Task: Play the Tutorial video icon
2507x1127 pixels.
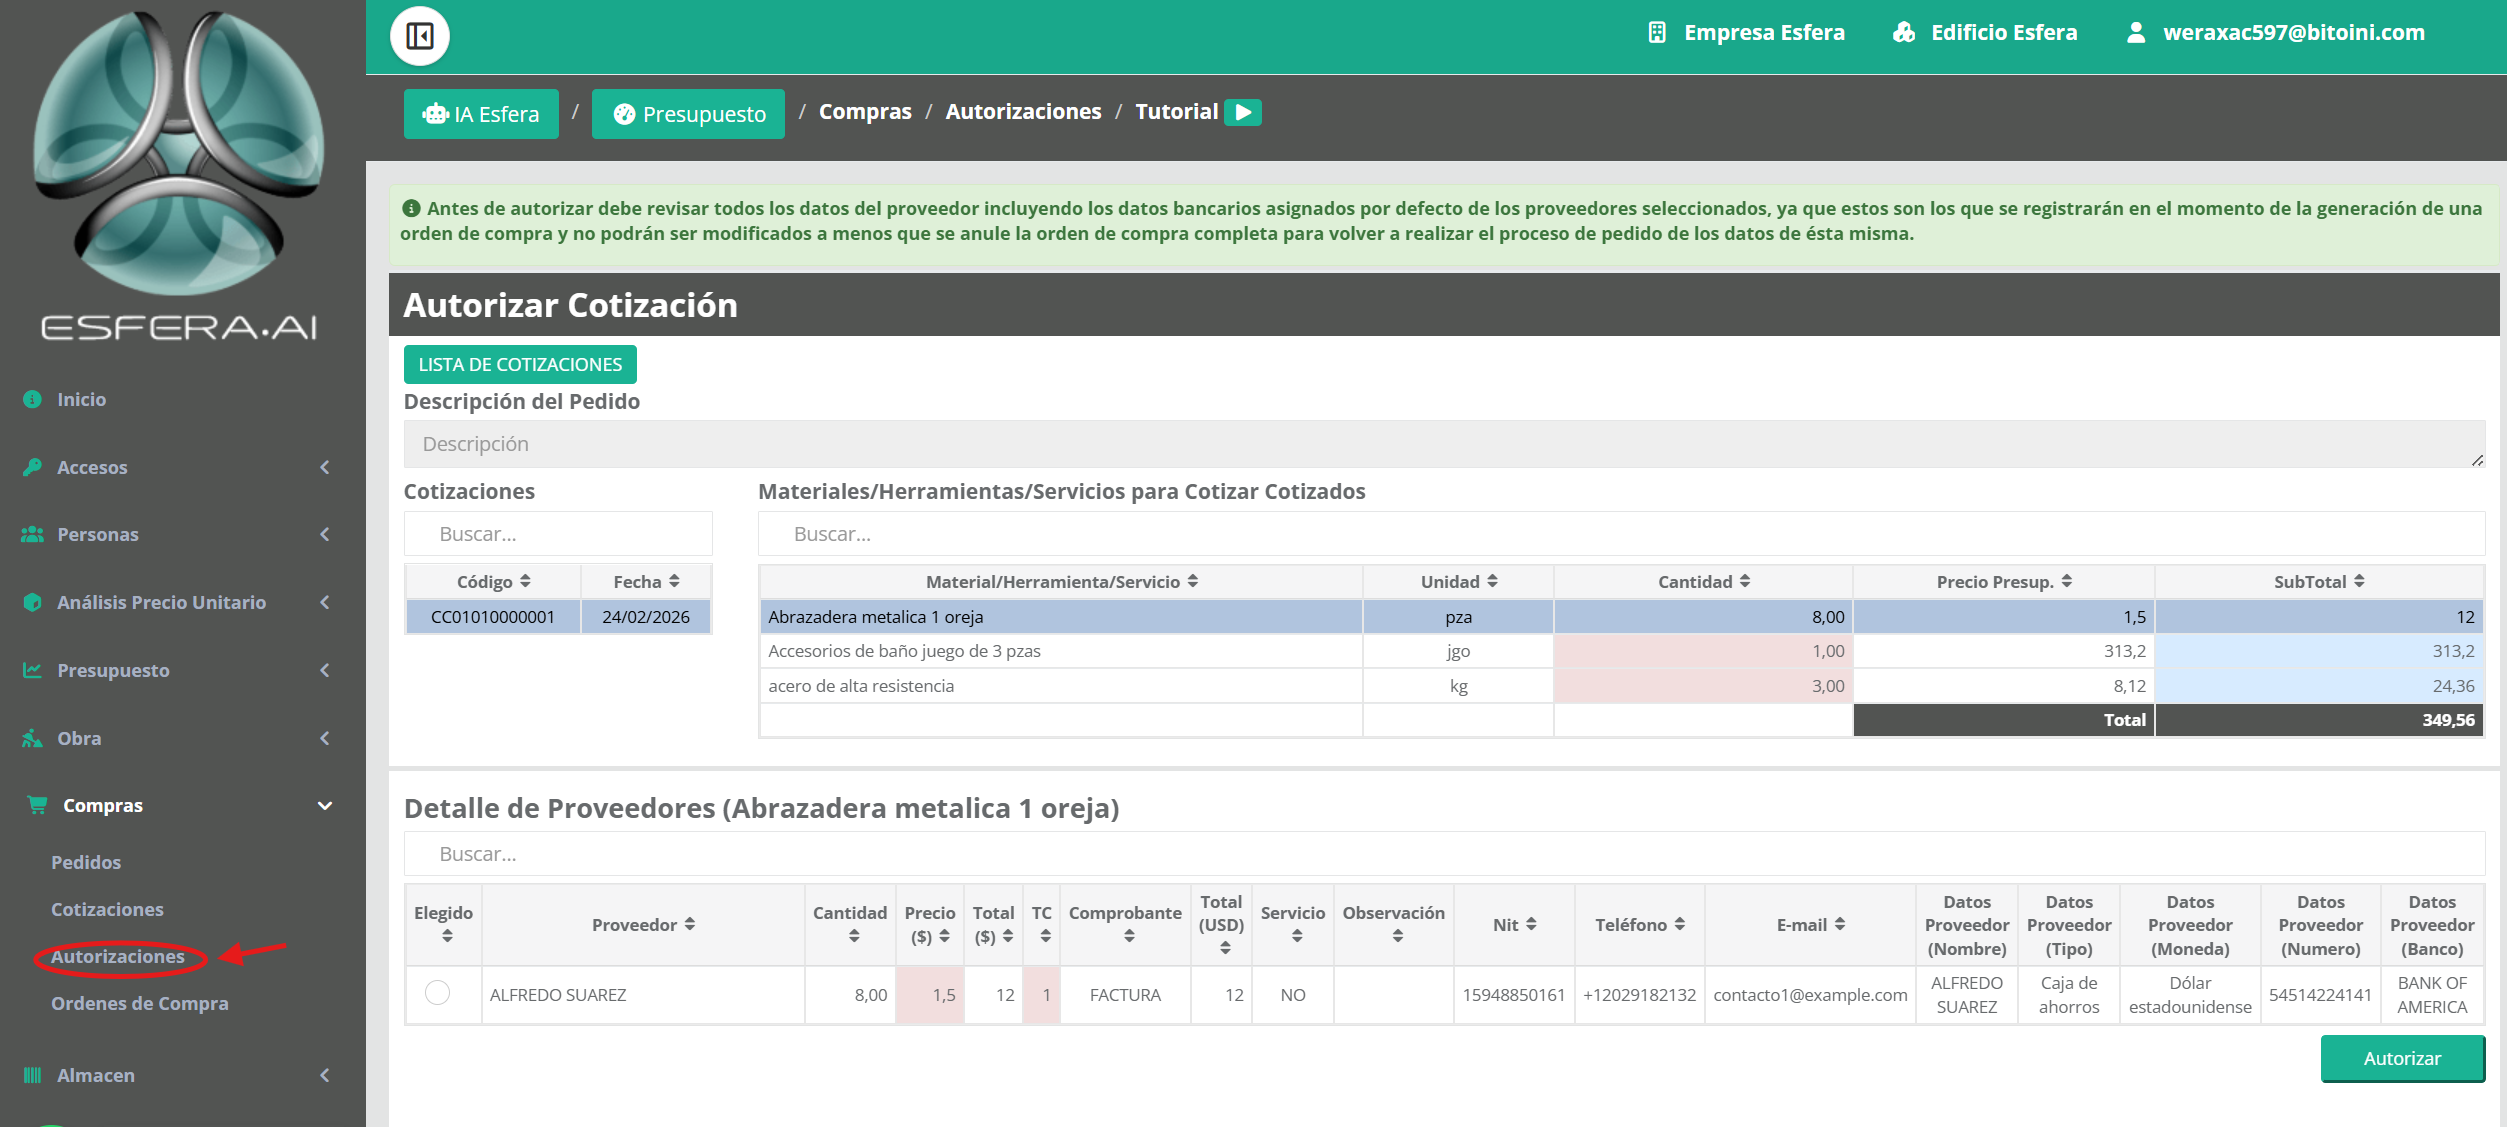Action: [1243, 112]
